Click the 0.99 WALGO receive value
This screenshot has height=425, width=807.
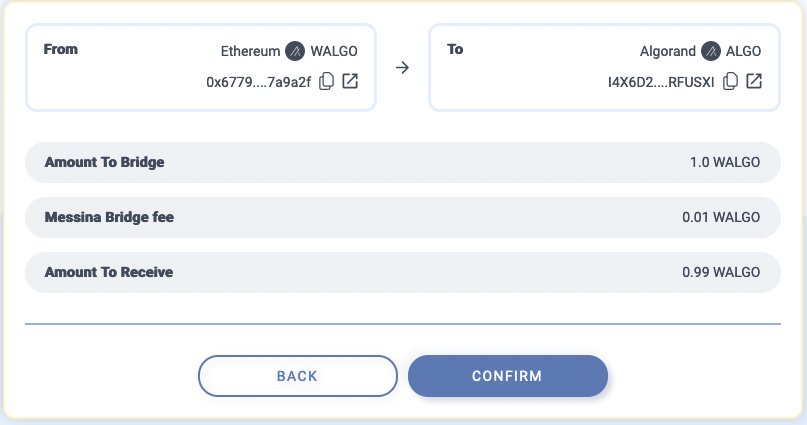[721, 272]
